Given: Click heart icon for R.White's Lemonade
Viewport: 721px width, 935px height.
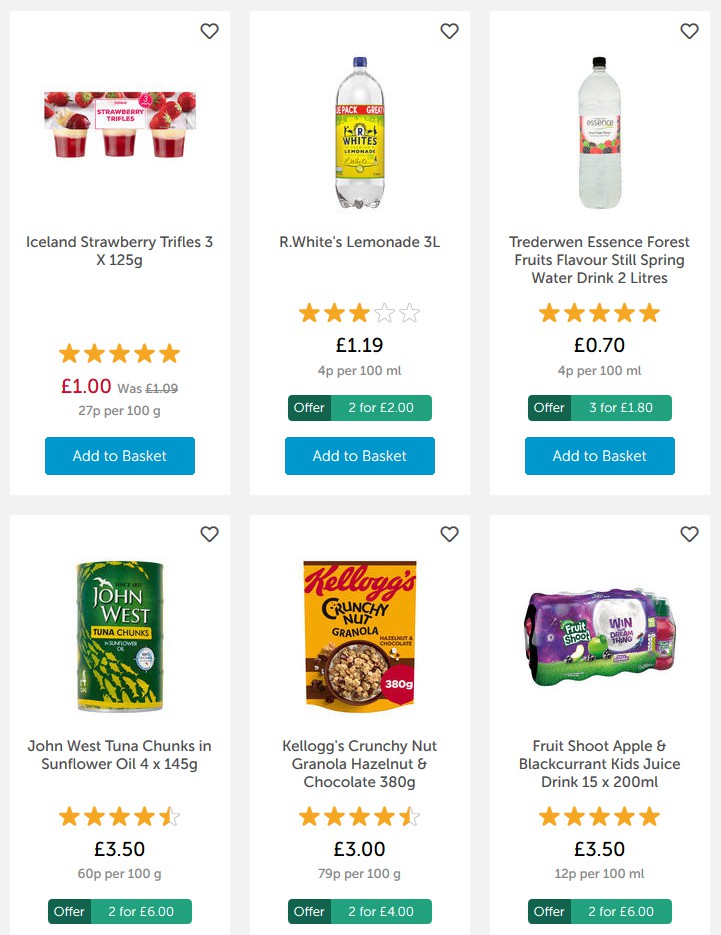Looking at the screenshot, I should (449, 31).
